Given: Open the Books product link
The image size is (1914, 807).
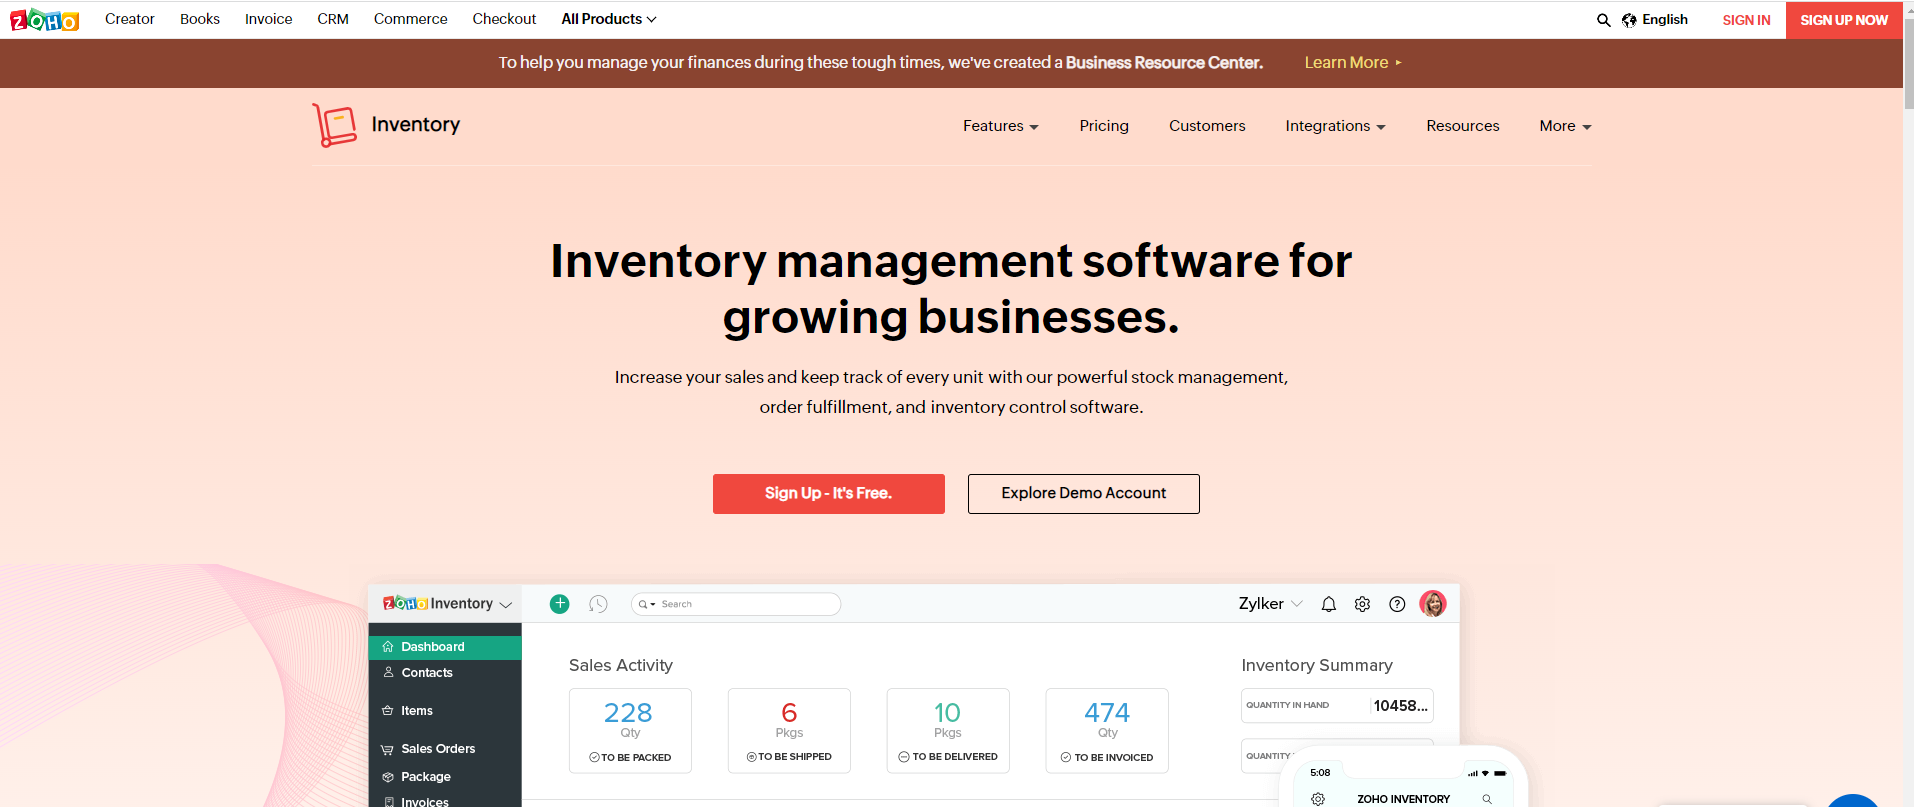Looking at the screenshot, I should pos(200,19).
